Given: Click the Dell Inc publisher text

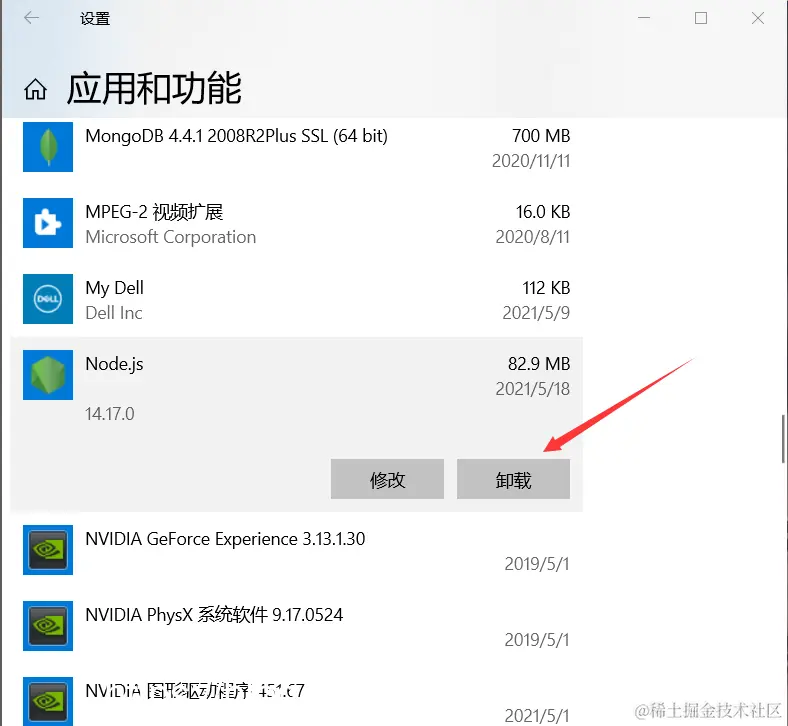Looking at the screenshot, I should (x=114, y=313).
